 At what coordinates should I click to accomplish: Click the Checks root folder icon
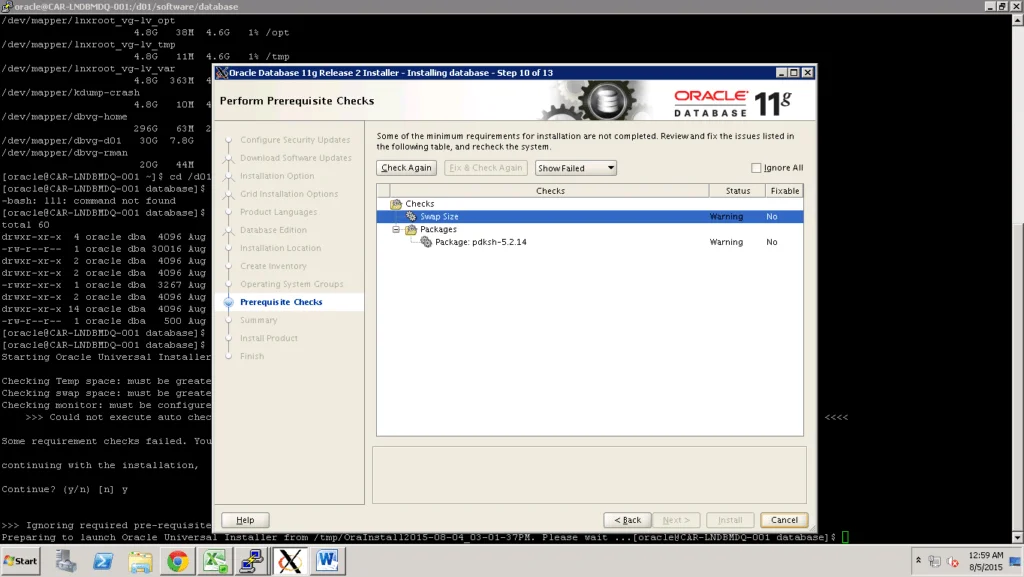coord(396,204)
